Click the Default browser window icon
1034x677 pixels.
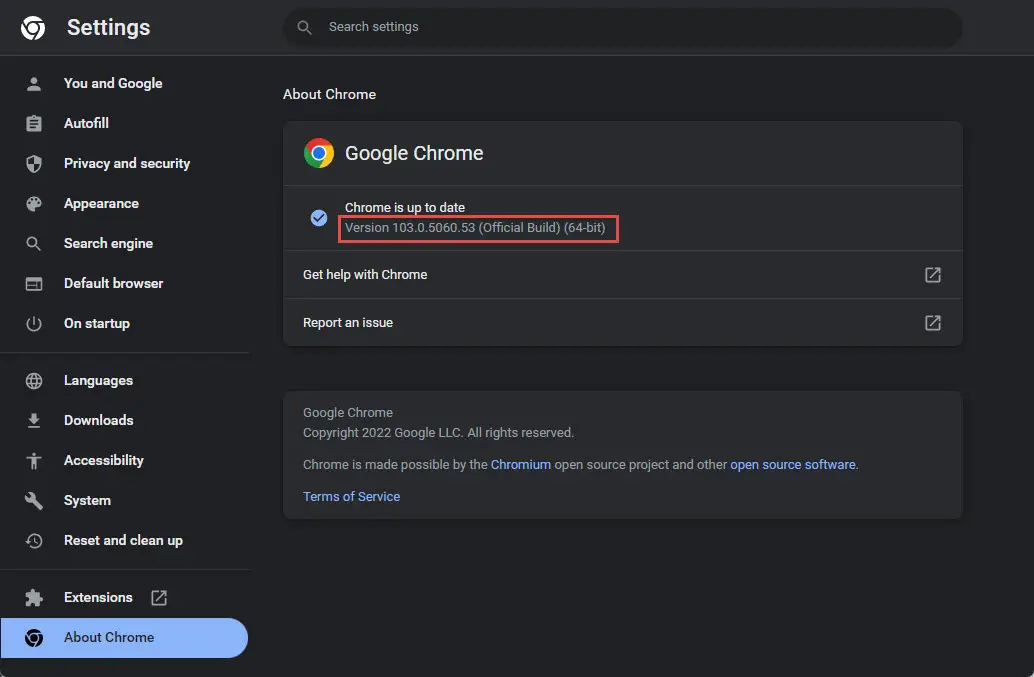point(34,284)
